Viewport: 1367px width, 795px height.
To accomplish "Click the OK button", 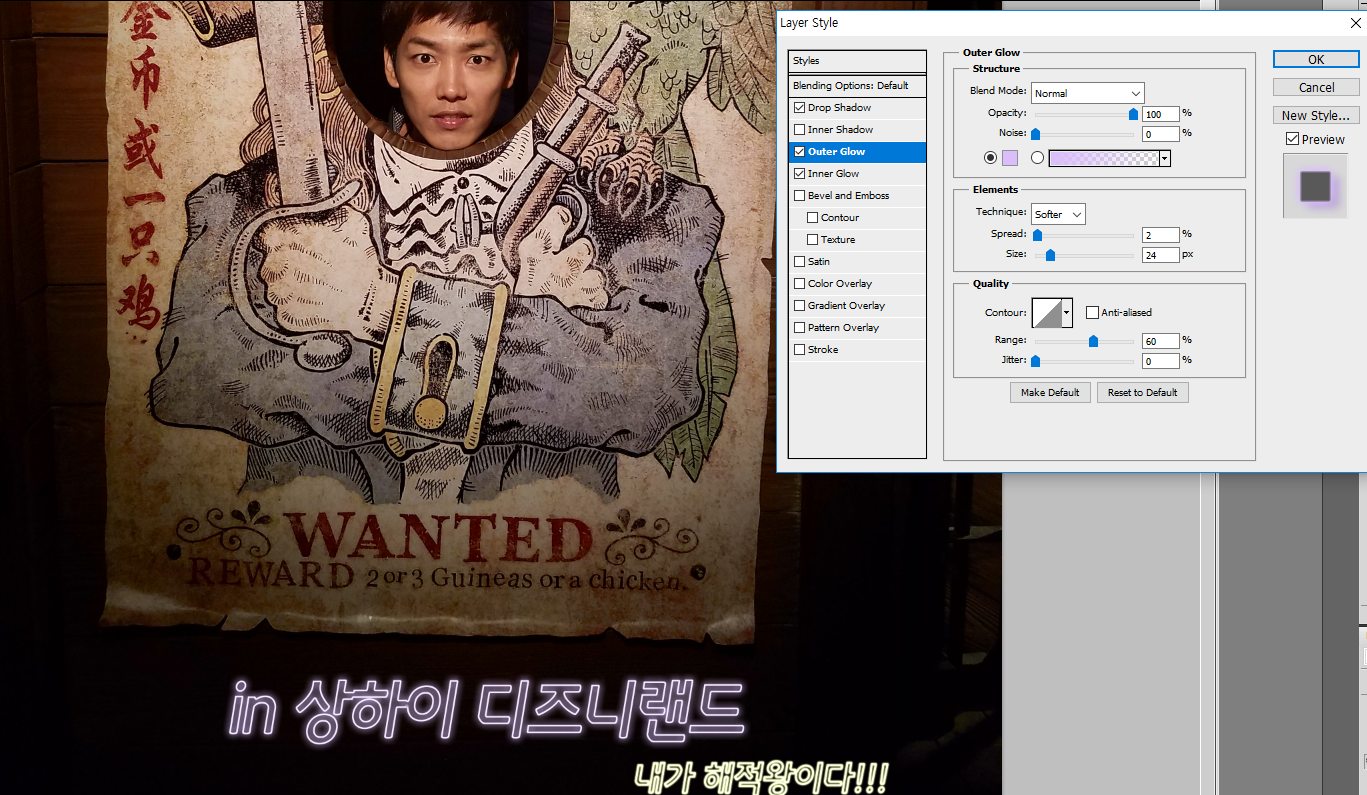I will click(1316, 60).
